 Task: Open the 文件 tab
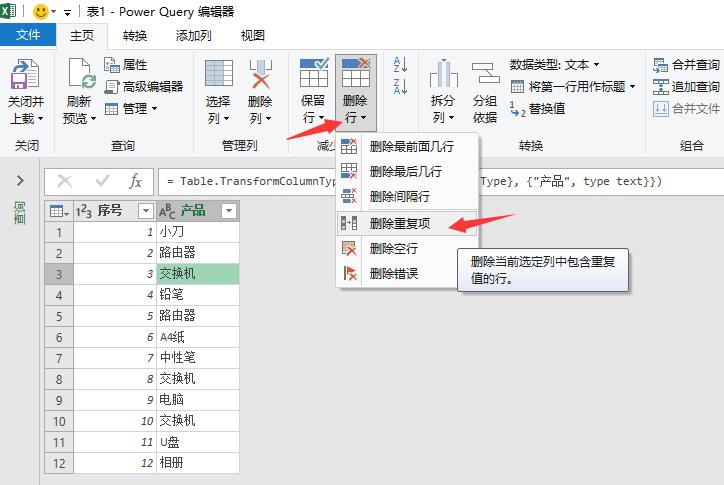click(x=28, y=35)
